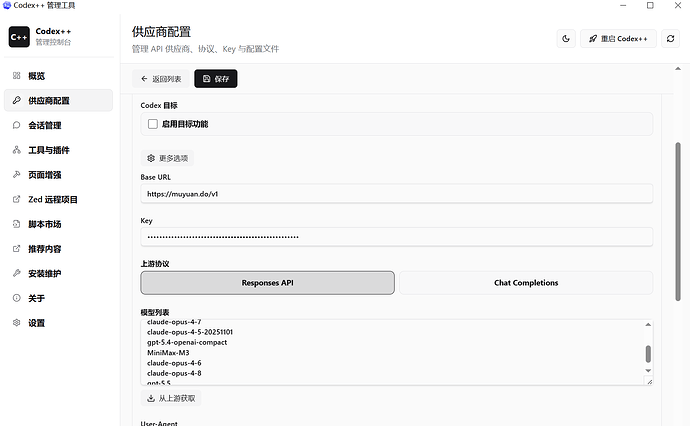
Task: Click external link icon beside 推荐内容
Action: pos(17,248)
